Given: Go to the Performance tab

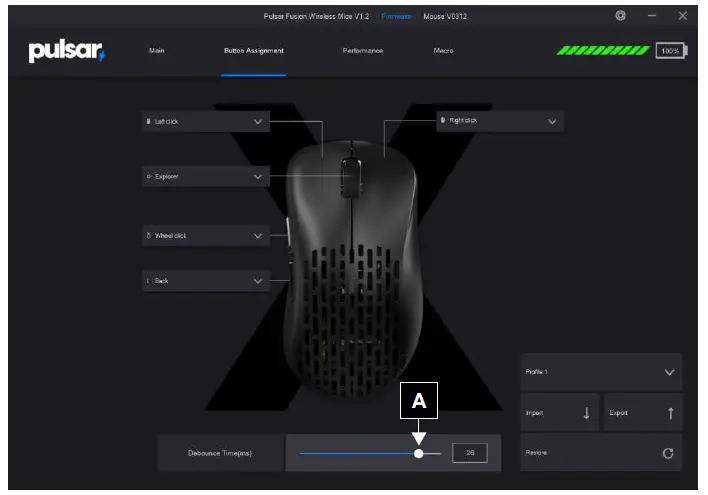Looking at the screenshot, I should [x=363, y=51].
